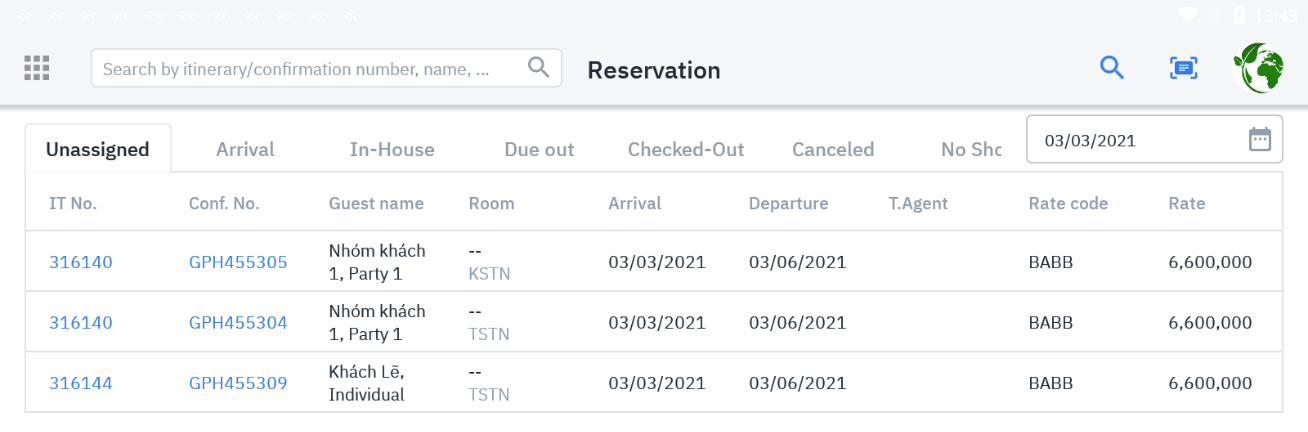Open confirmation link GPH455309

(x=238, y=383)
